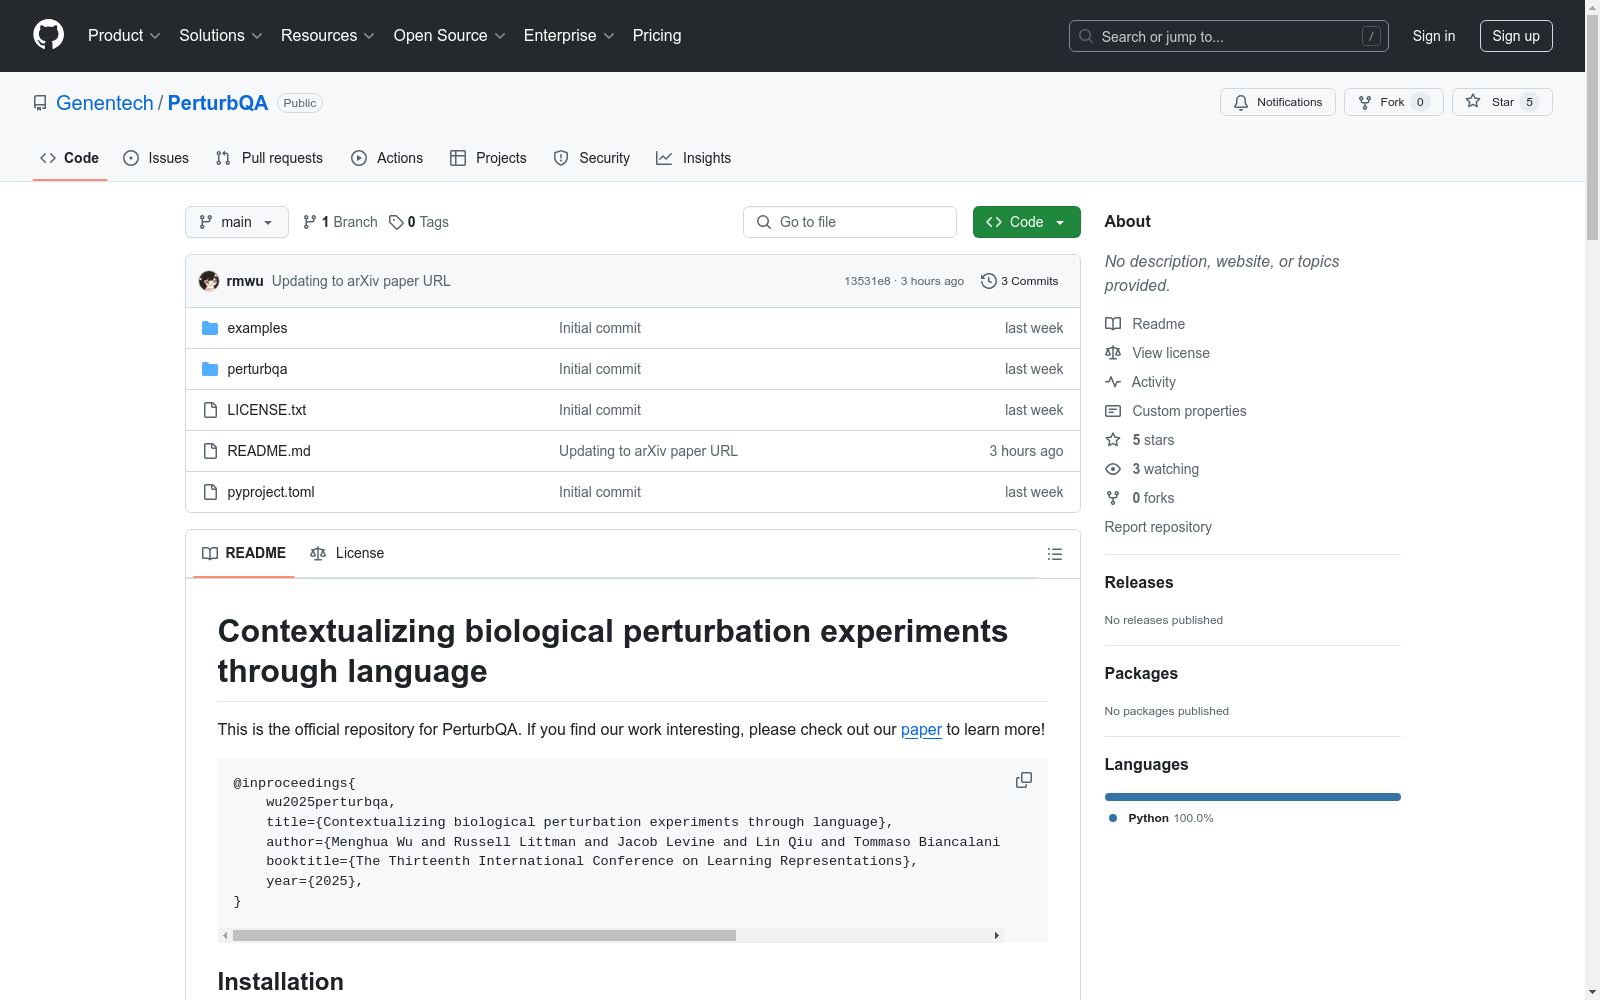Open the perturbqa folder name
The width and height of the screenshot is (1600, 1000).
pos(257,369)
